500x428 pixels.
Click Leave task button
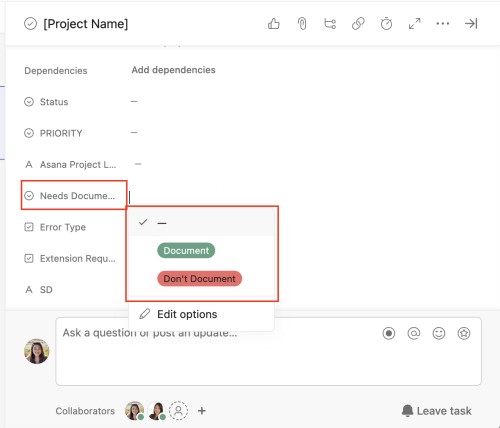coord(437,411)
